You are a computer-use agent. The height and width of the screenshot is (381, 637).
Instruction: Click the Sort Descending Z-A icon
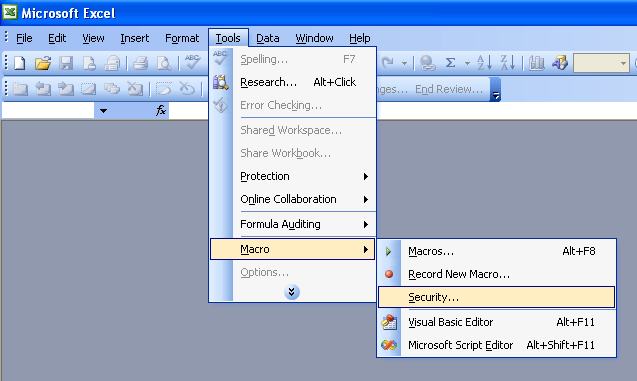click(508, 63)
